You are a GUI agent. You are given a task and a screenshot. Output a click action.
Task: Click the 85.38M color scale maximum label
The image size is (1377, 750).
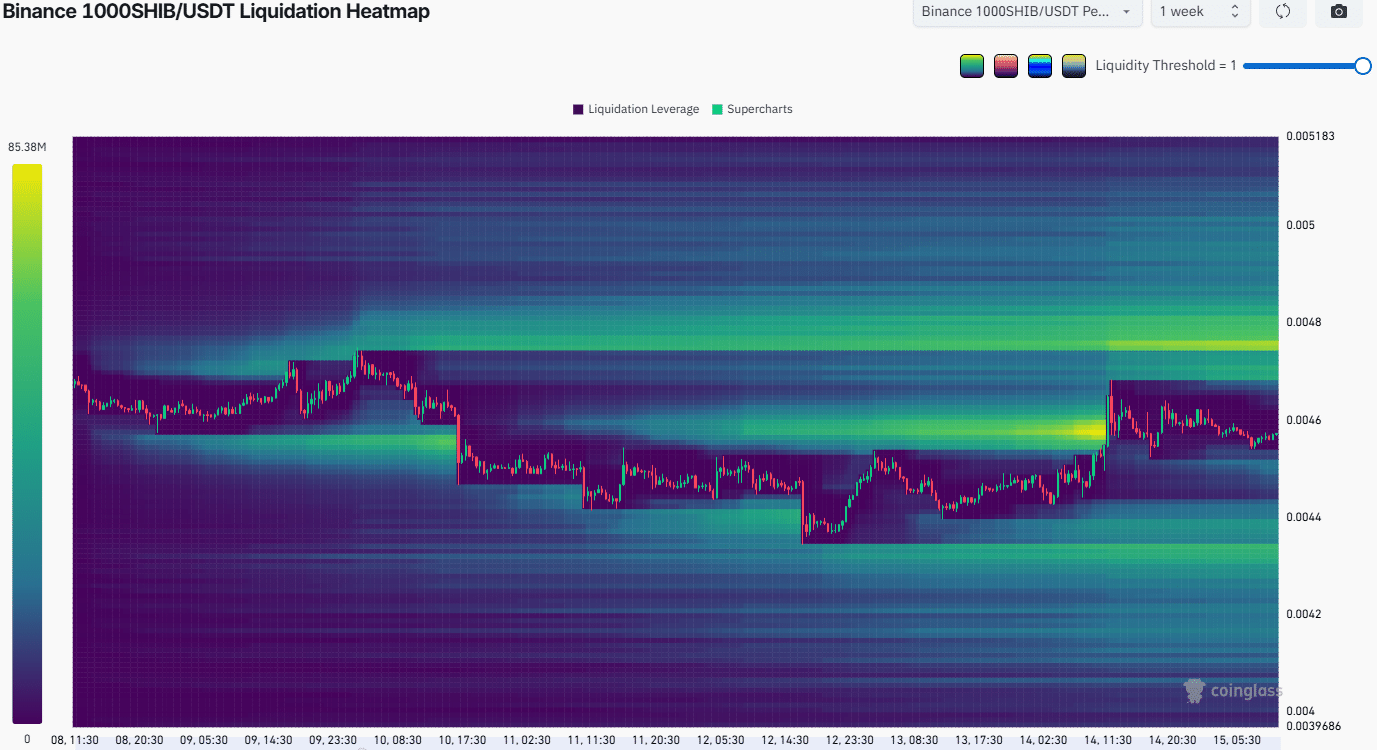(27, 148)
